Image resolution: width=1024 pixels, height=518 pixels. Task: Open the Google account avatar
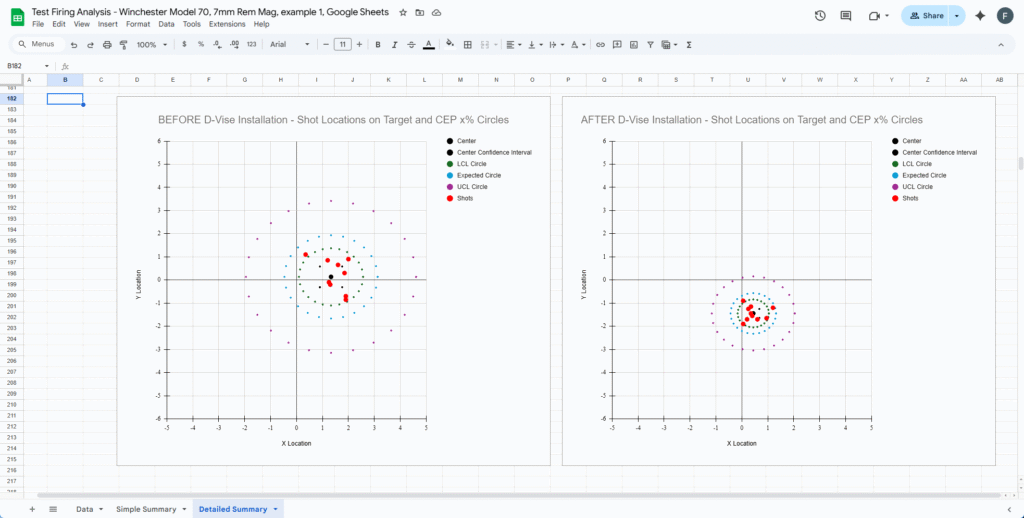coord(1005,16)
